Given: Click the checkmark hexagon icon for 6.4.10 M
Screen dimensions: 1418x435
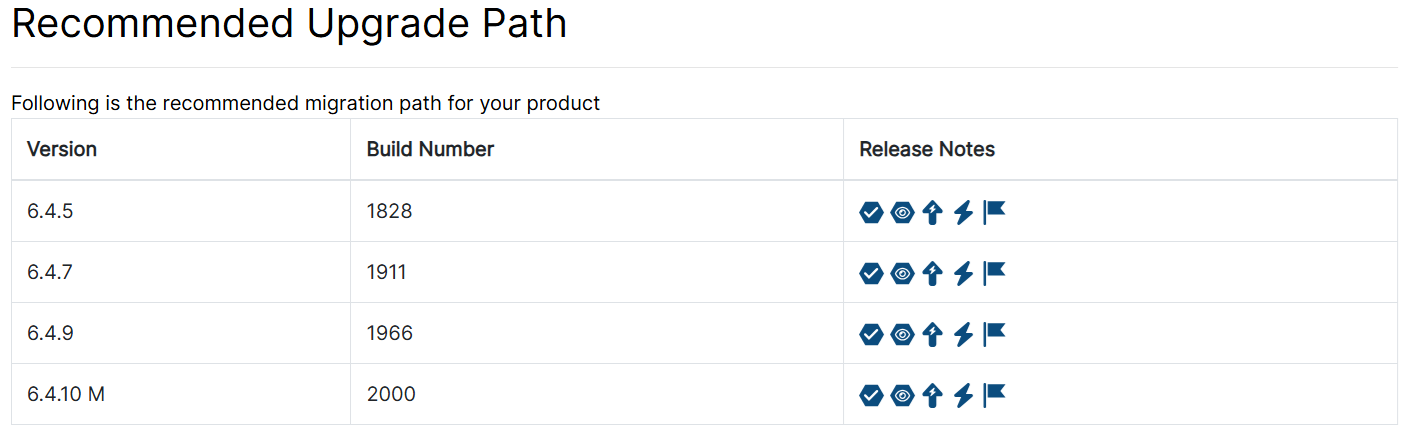Looking at the screenshot, I should 871,395.
